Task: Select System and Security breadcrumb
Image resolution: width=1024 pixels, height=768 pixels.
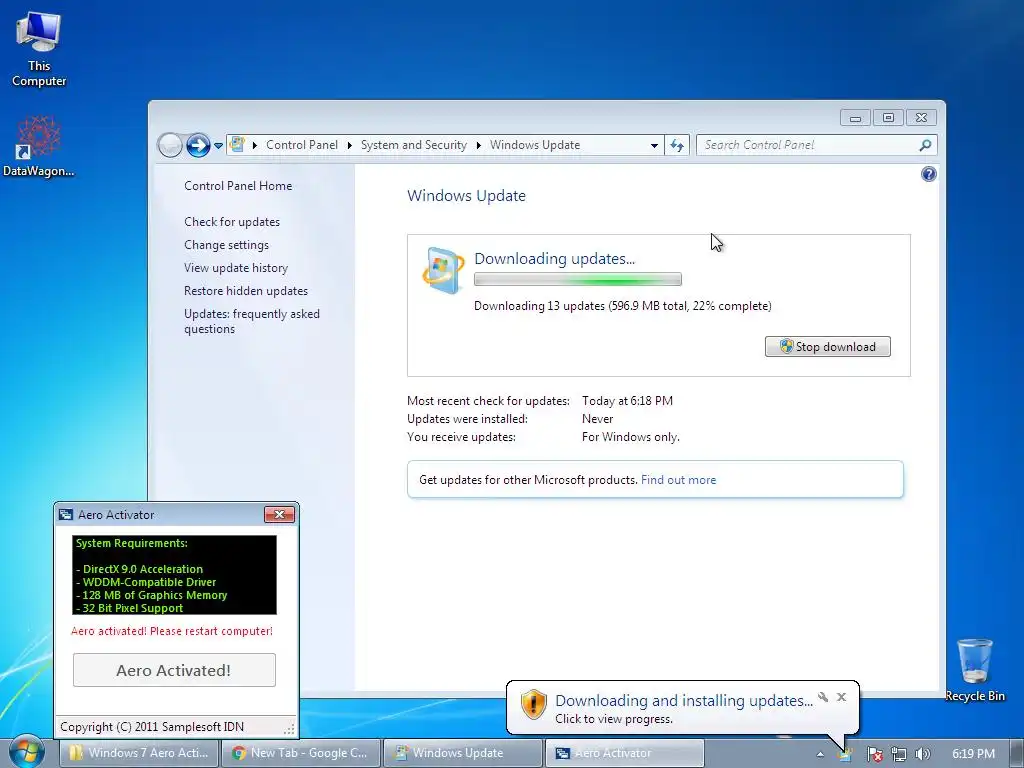Action: (413, 145)
